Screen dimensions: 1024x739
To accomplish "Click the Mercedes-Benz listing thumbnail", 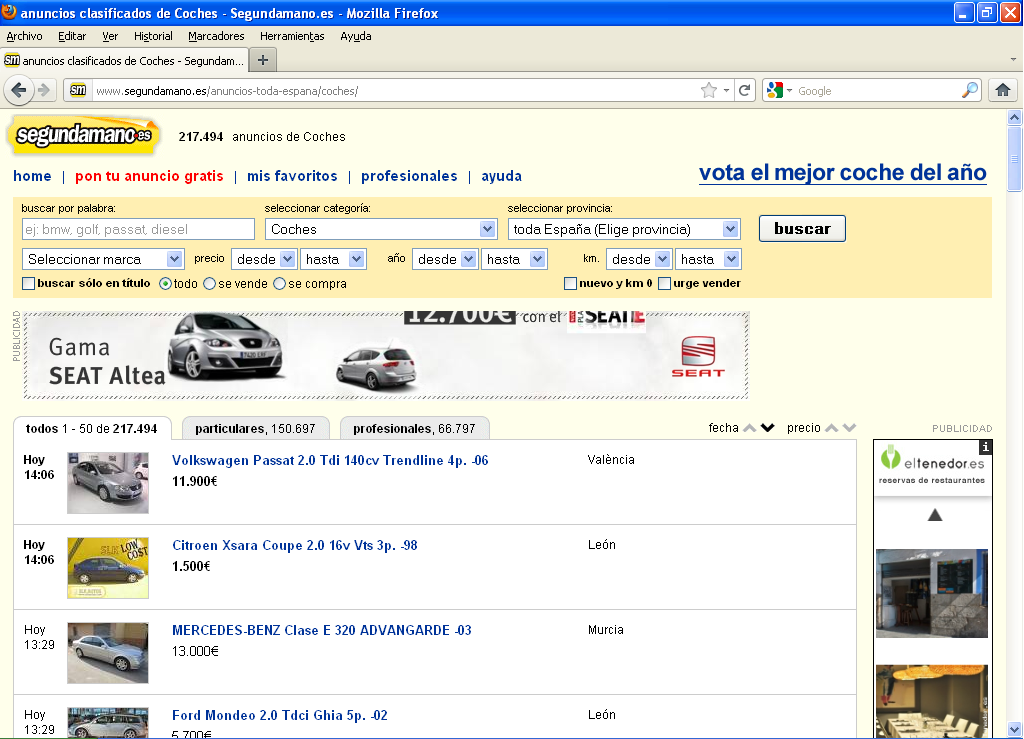I will (x=108, y=653).
